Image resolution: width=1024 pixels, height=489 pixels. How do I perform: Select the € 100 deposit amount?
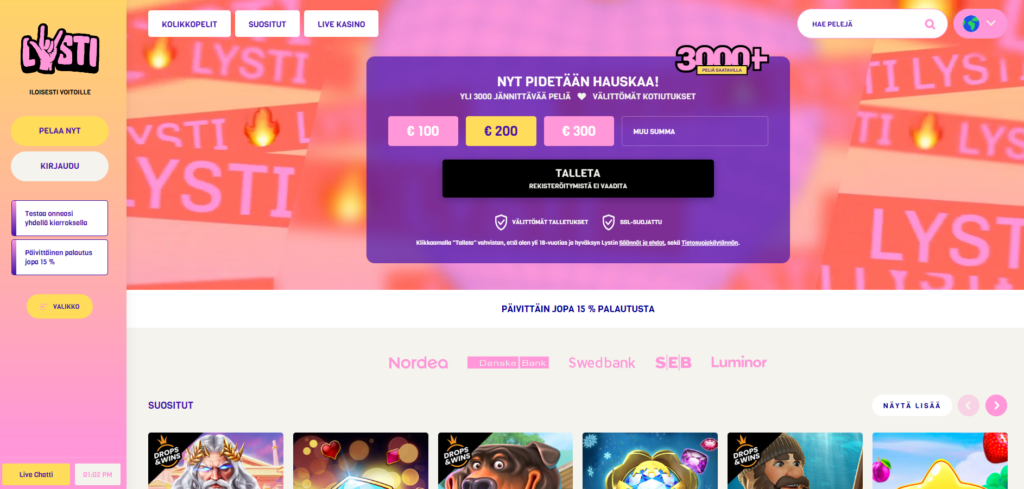click(423, 131)
